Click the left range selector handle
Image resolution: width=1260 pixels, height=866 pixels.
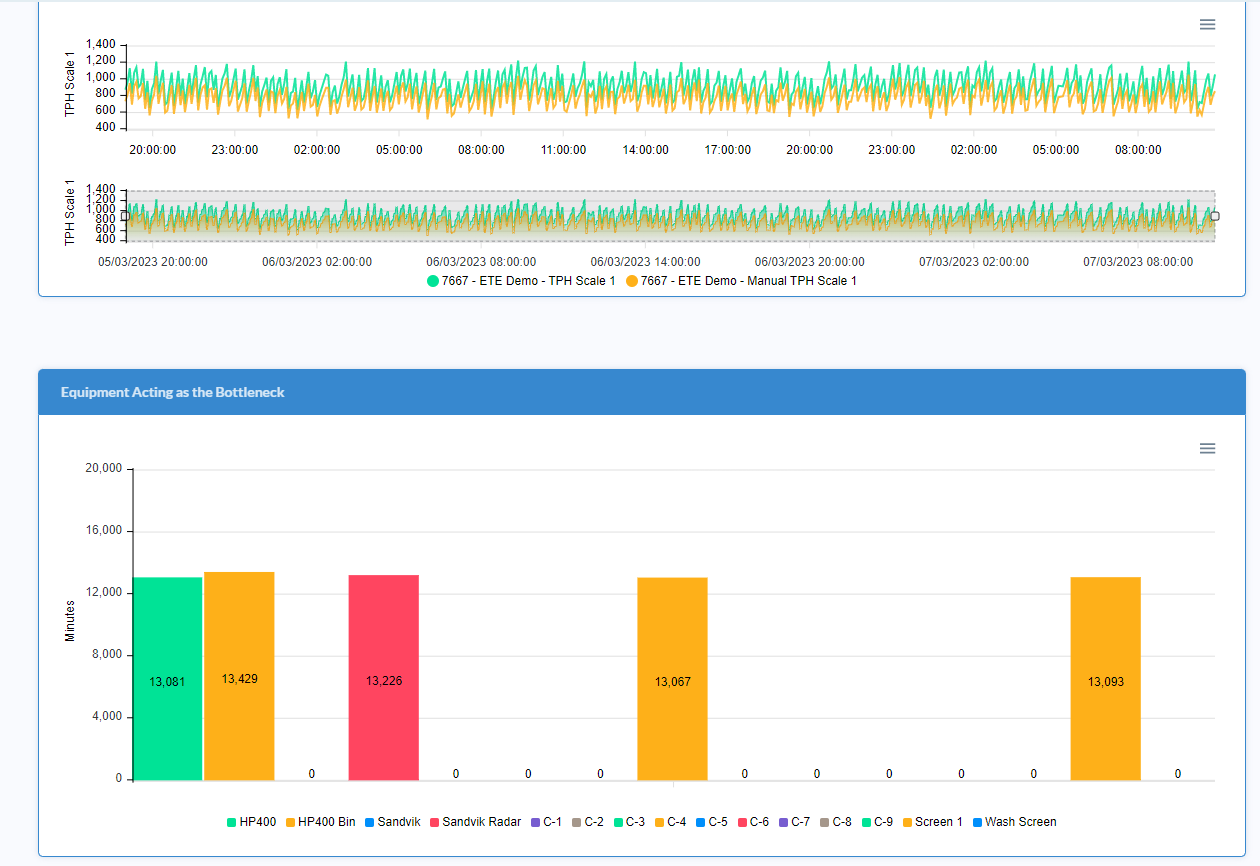point(125,216)
